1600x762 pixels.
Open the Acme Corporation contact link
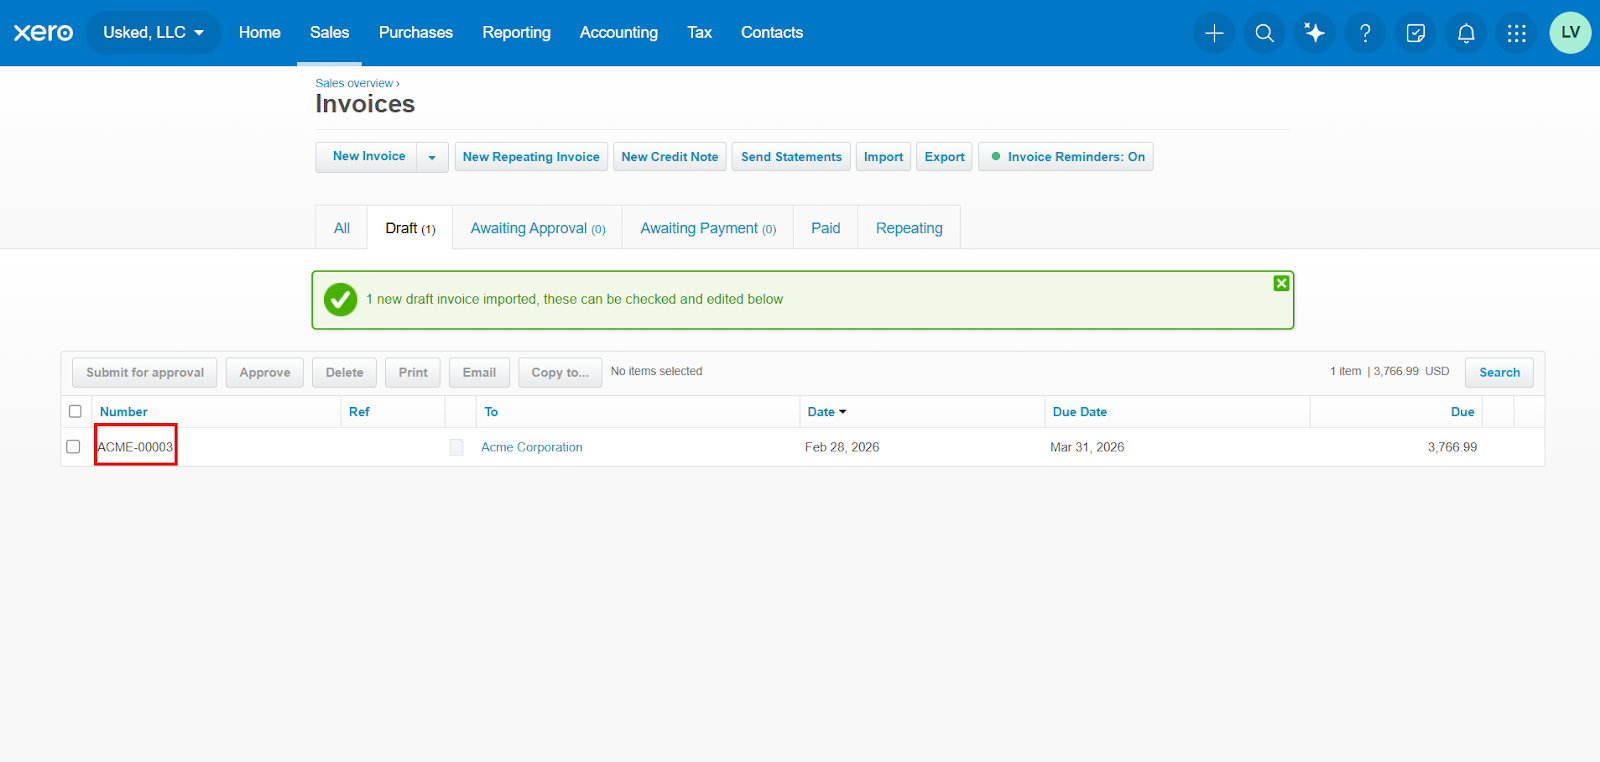pyautogui.click(x=532, y=447)
